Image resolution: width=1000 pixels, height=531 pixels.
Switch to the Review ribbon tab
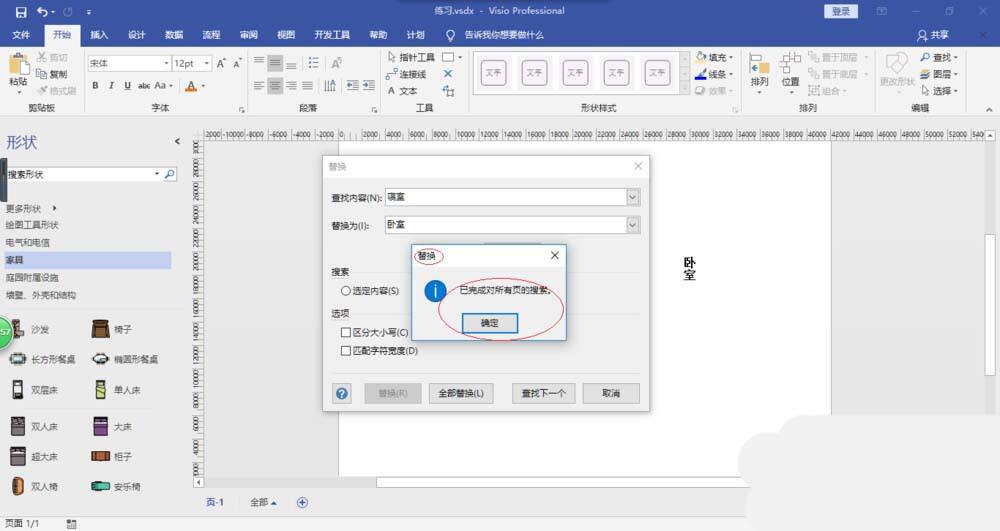pyautogui.click(x=249, y=35)
